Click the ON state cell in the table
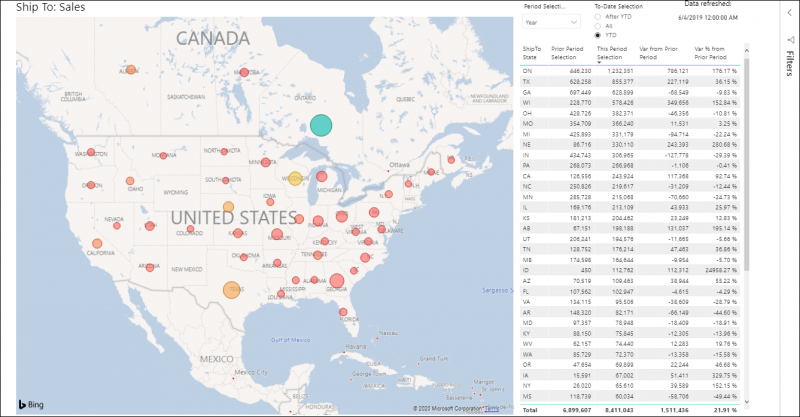This screenshot has width=800, height=417. (527, 71)
